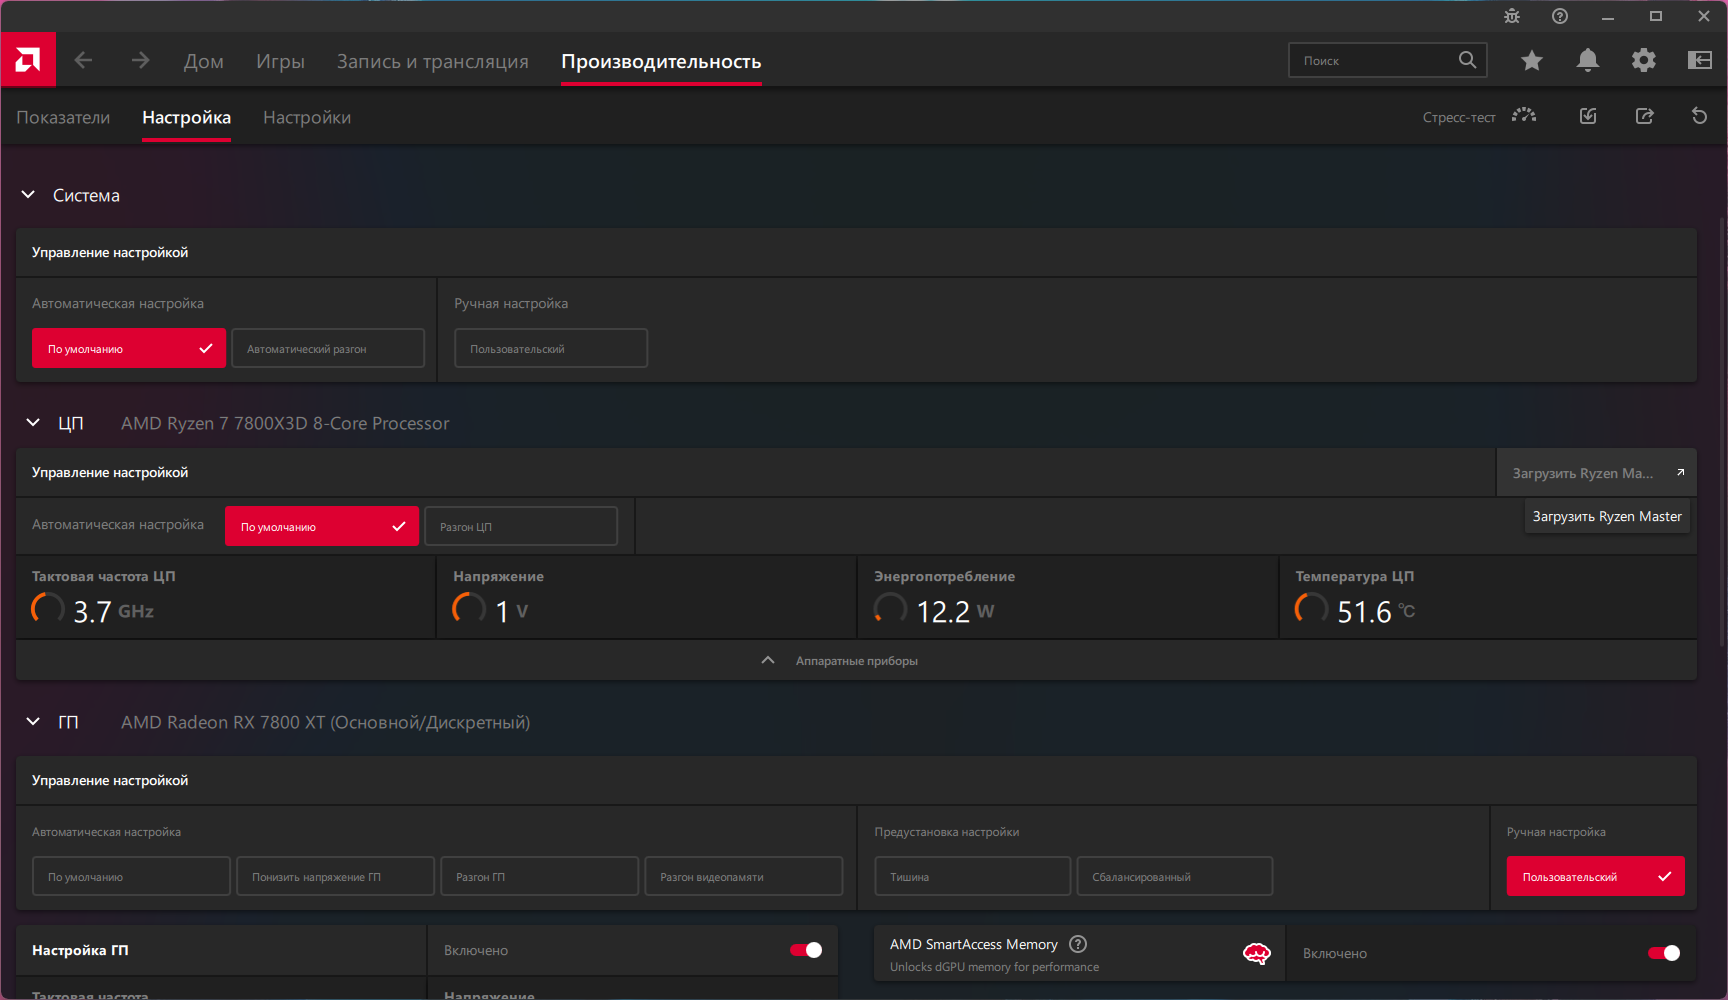The image size is (1728, 1000).
Task: Click AMD Ryzen 7 7800X3D processor name
Action: click(x=285, y=423)
